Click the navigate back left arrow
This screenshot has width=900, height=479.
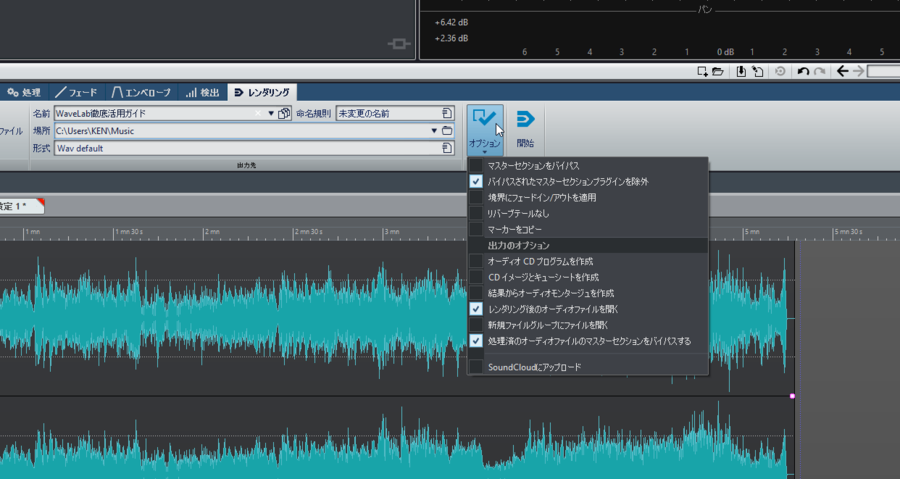tap(842, 72)
